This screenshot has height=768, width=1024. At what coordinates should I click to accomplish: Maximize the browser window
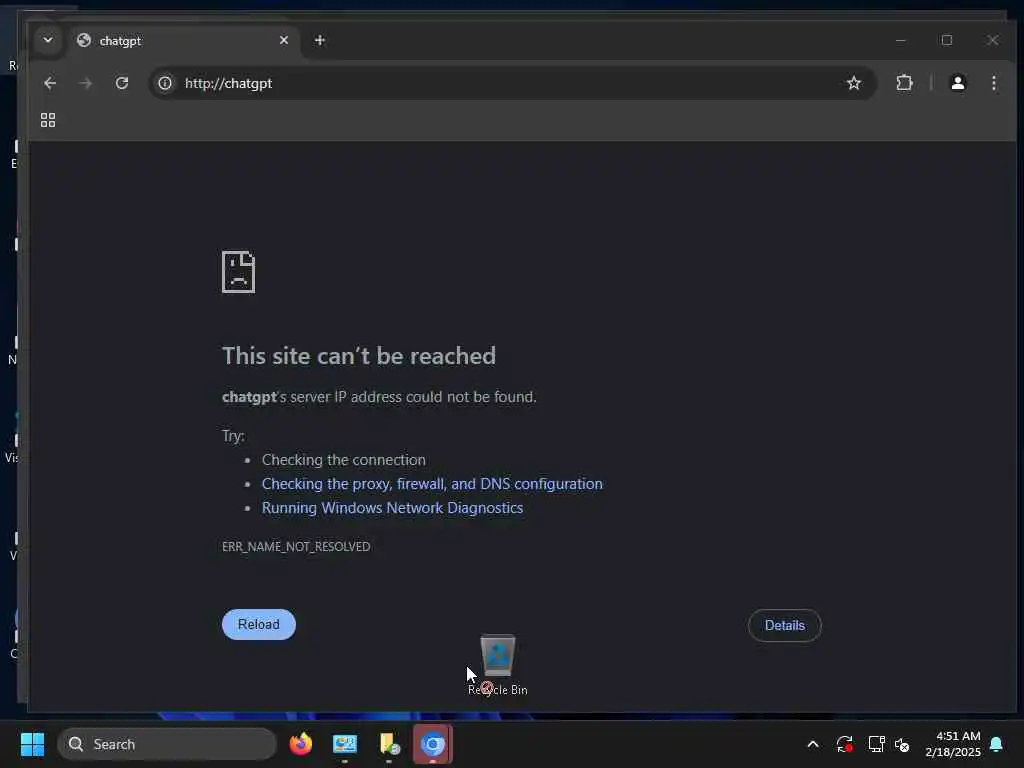947,40
